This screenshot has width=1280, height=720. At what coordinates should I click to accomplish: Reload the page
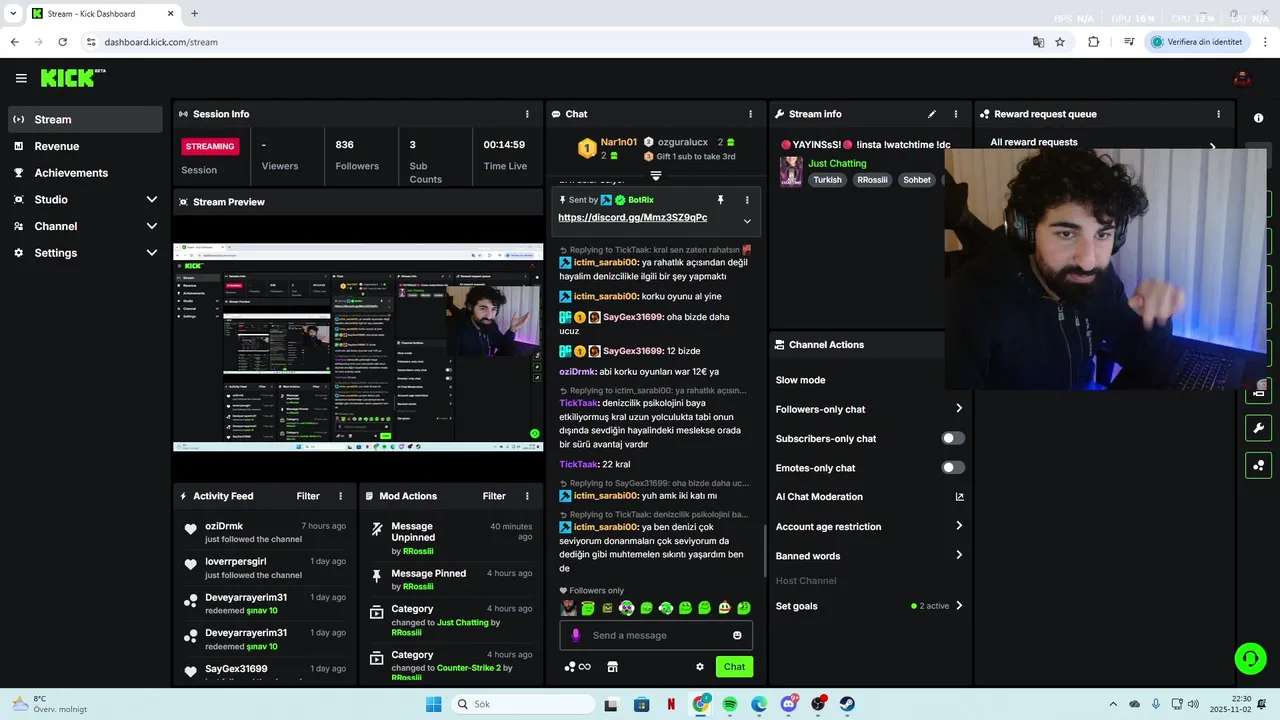point(62,42)
